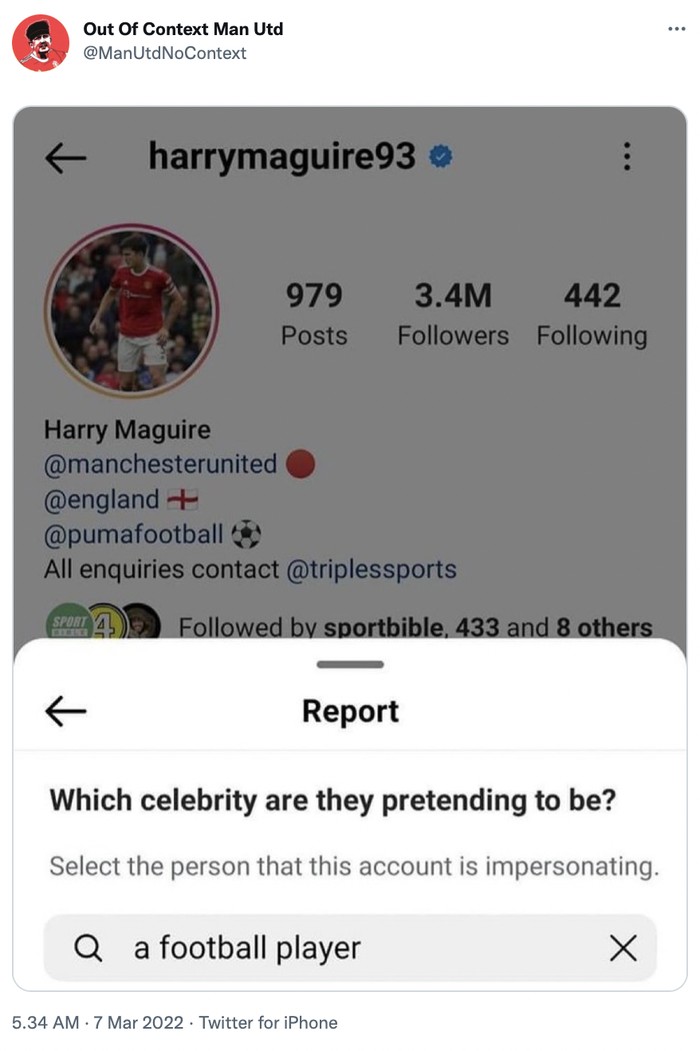Click the tweet timestamp 7 Mar 2022
The image size is (700, 1051).
click(137, 1022)
